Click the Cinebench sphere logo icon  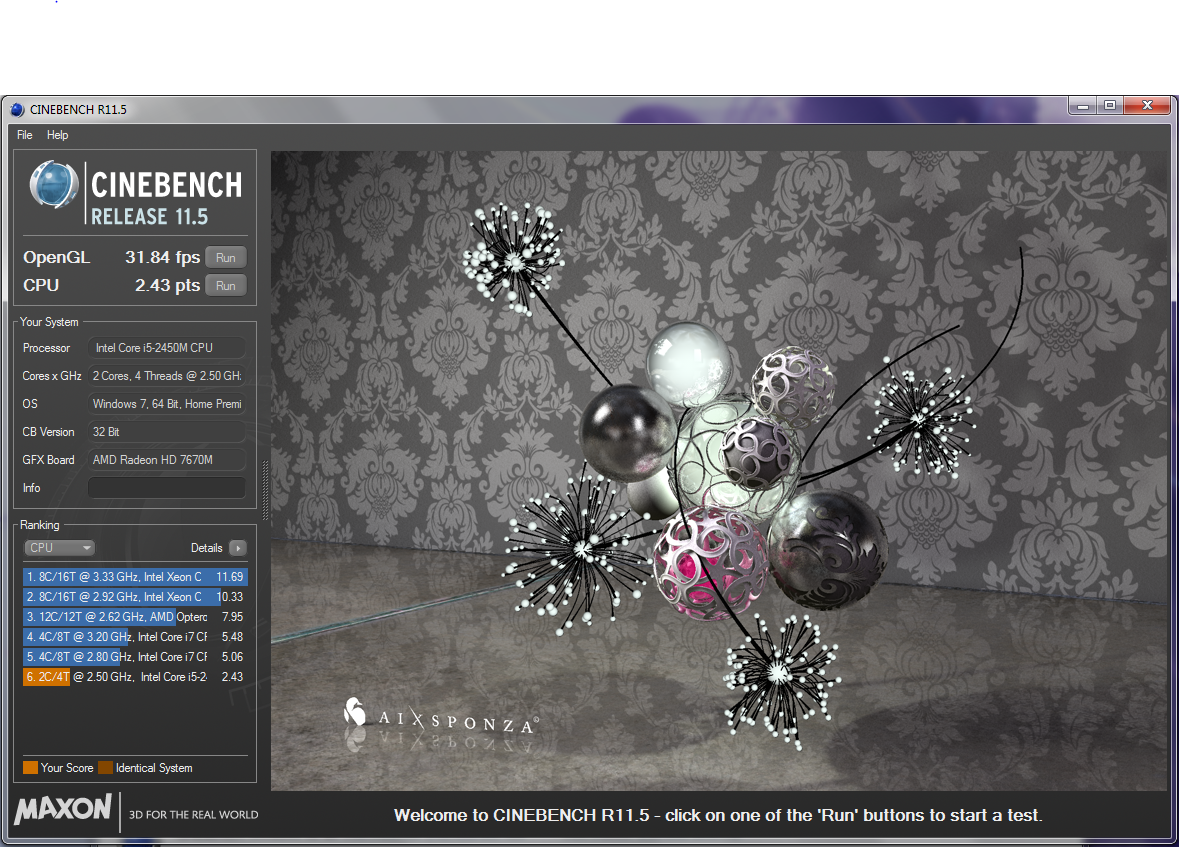tap(53, 184)
